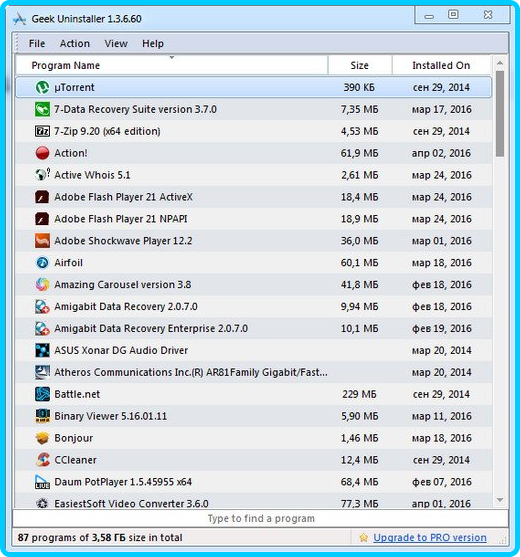Select Adobe Shockwave Player 12.2 name
520x557 pixels.
pos(123,241)
